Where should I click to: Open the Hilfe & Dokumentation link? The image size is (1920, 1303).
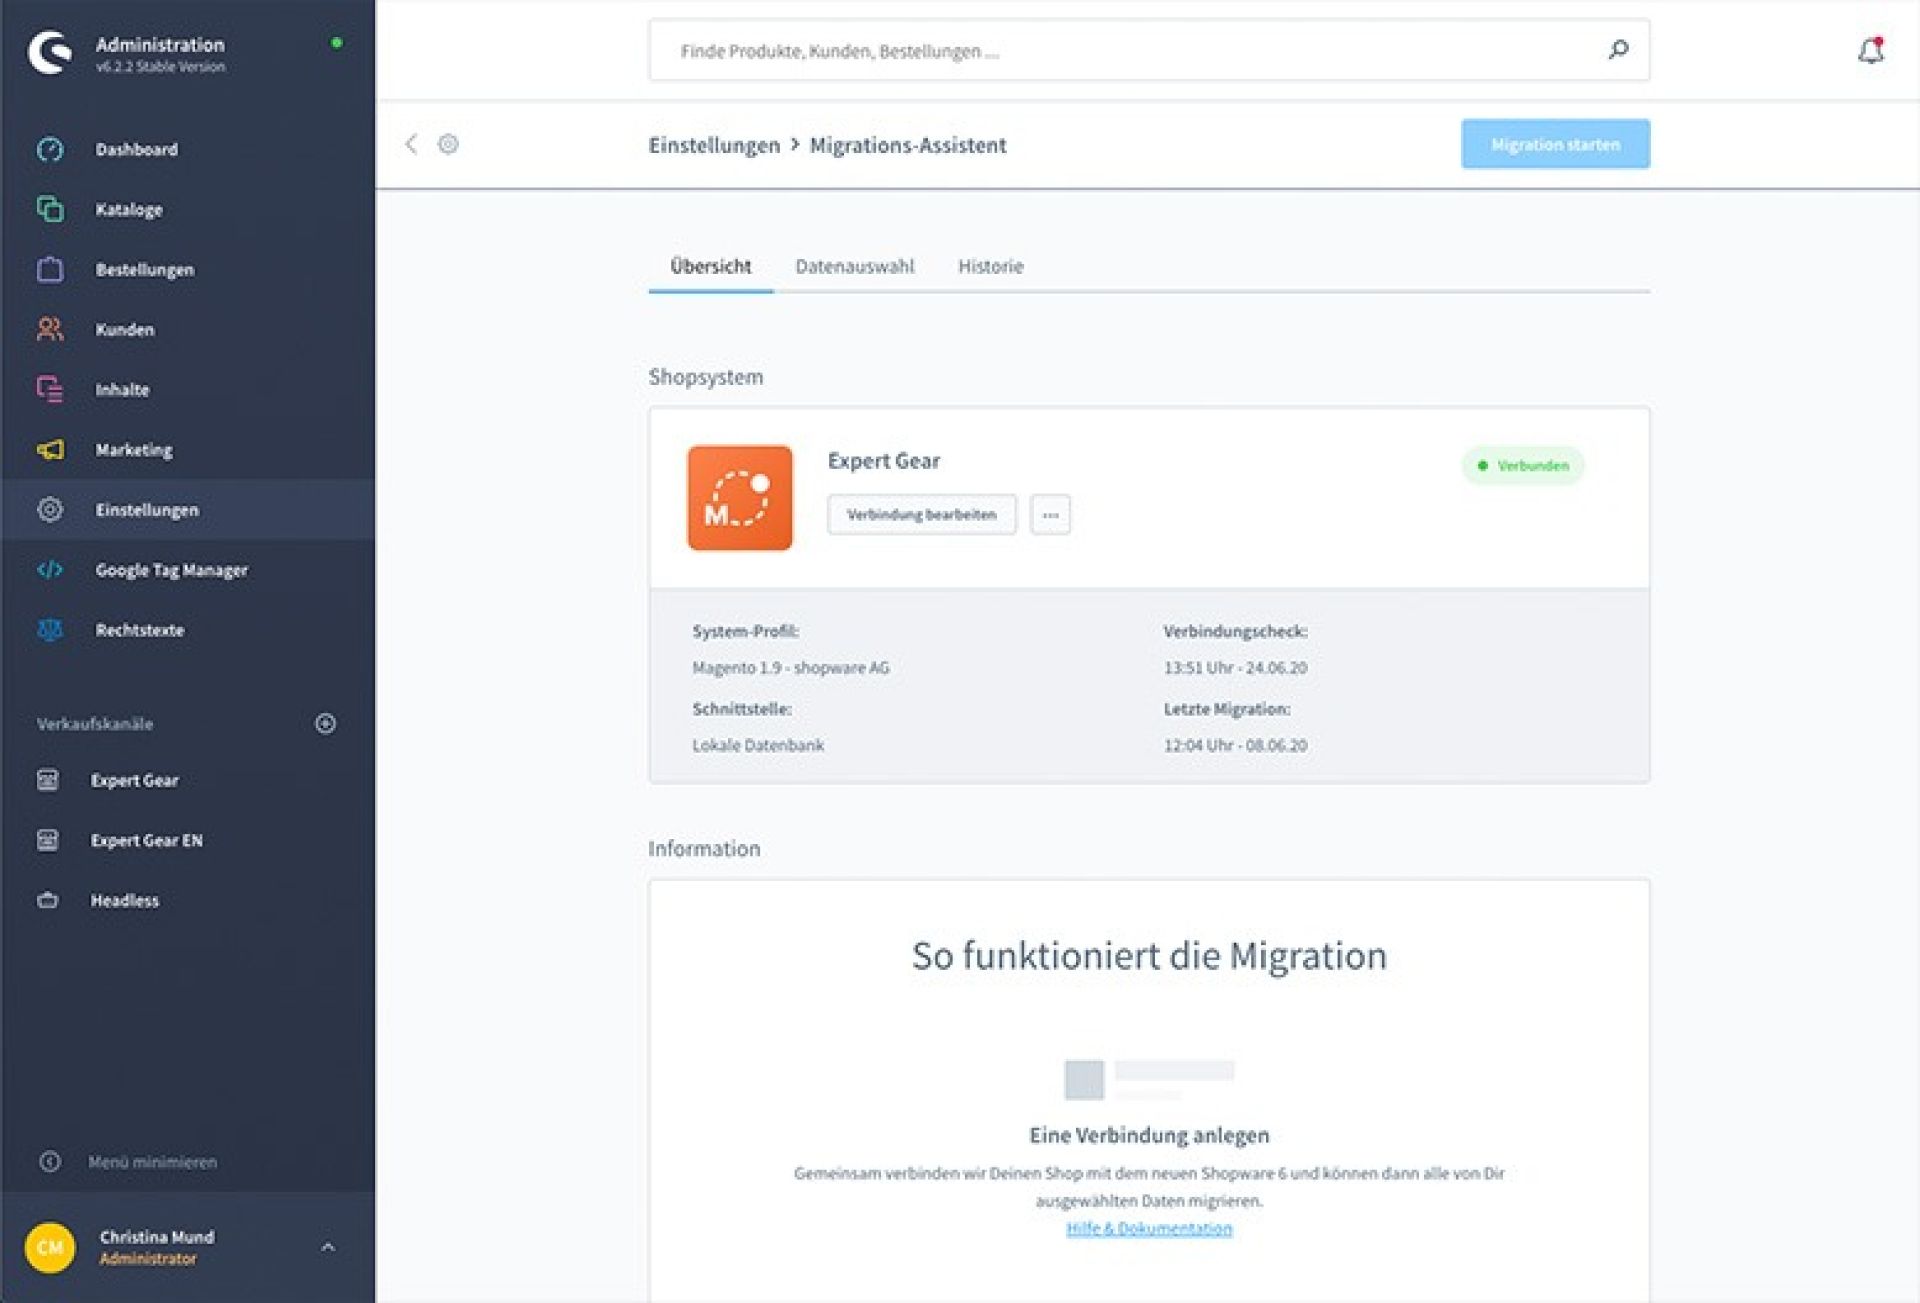[x=1149, y=1228]
